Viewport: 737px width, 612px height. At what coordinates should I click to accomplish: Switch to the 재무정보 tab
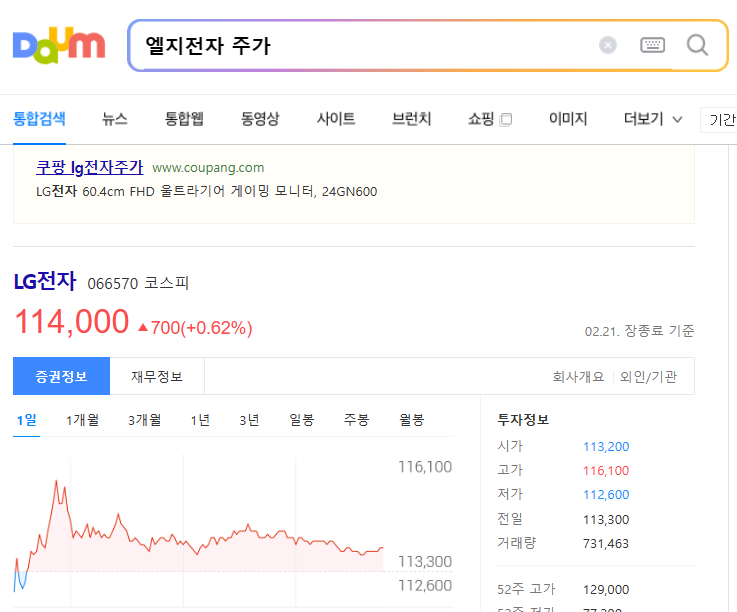tap(157, 376)
